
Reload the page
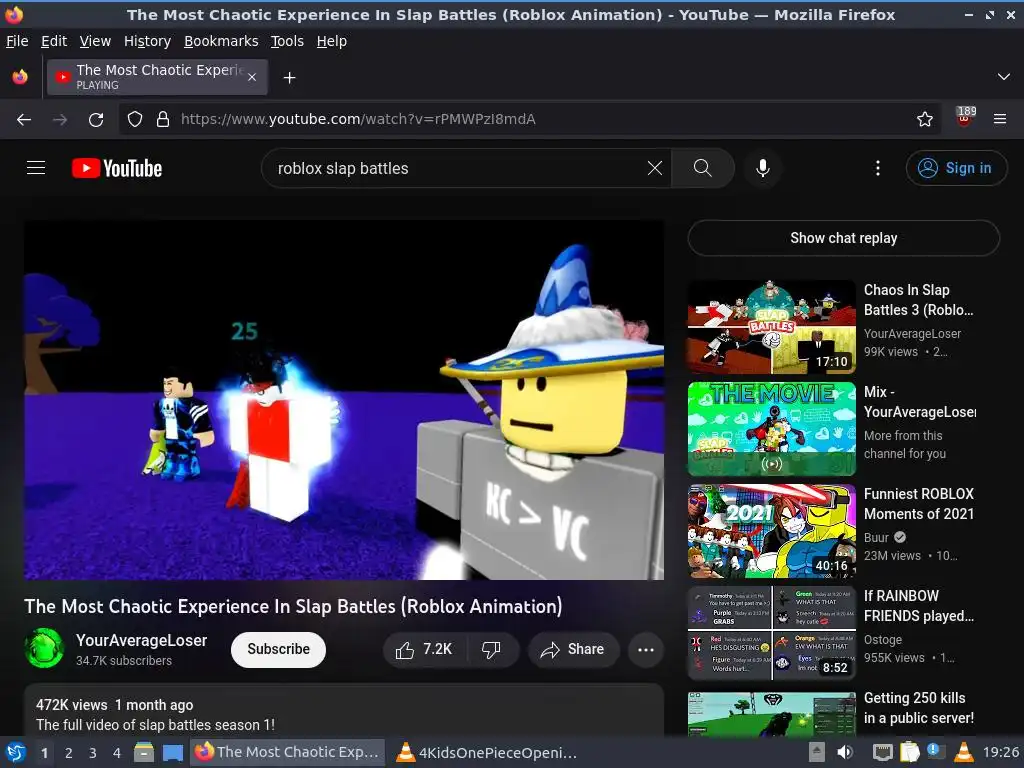pos(96,119)
